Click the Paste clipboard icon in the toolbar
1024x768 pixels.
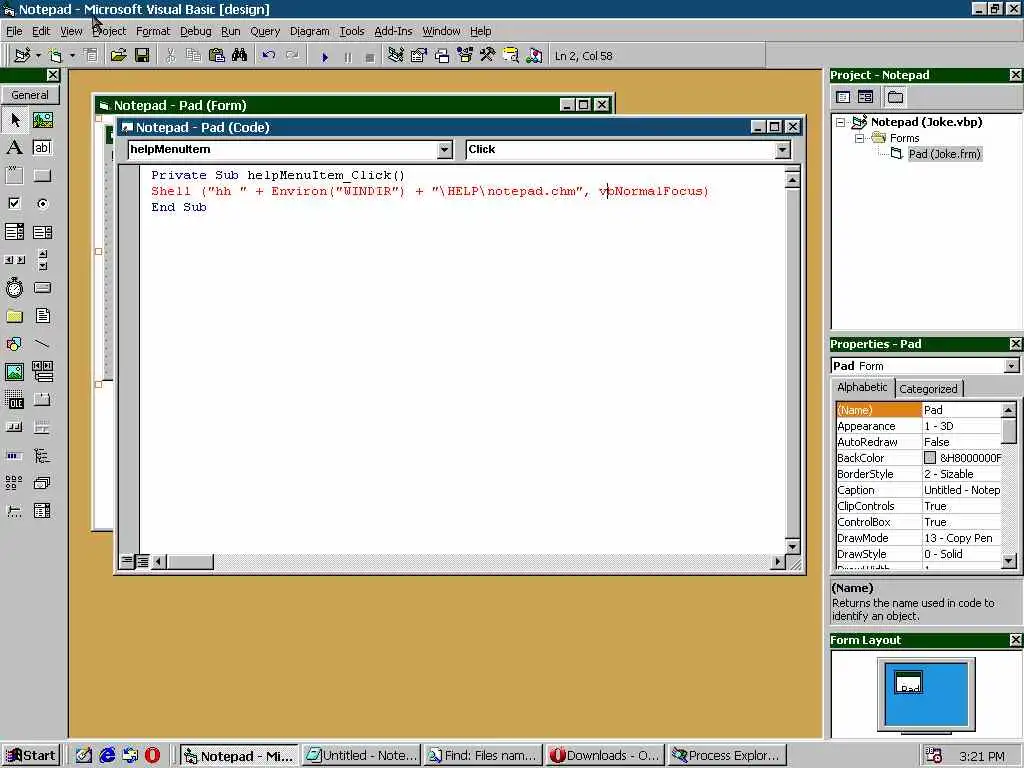(x=217, y=56)
